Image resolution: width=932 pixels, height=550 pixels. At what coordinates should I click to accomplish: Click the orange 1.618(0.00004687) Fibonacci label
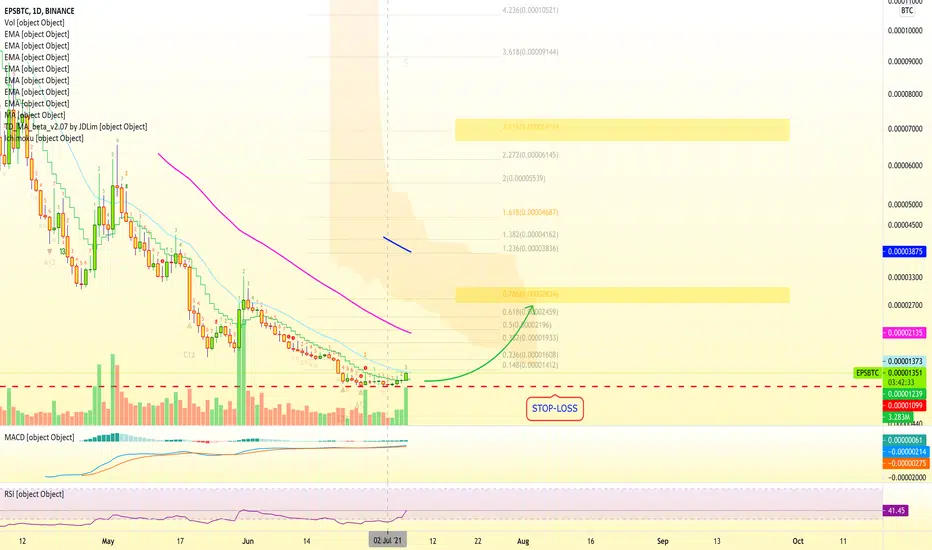[530, 212]
